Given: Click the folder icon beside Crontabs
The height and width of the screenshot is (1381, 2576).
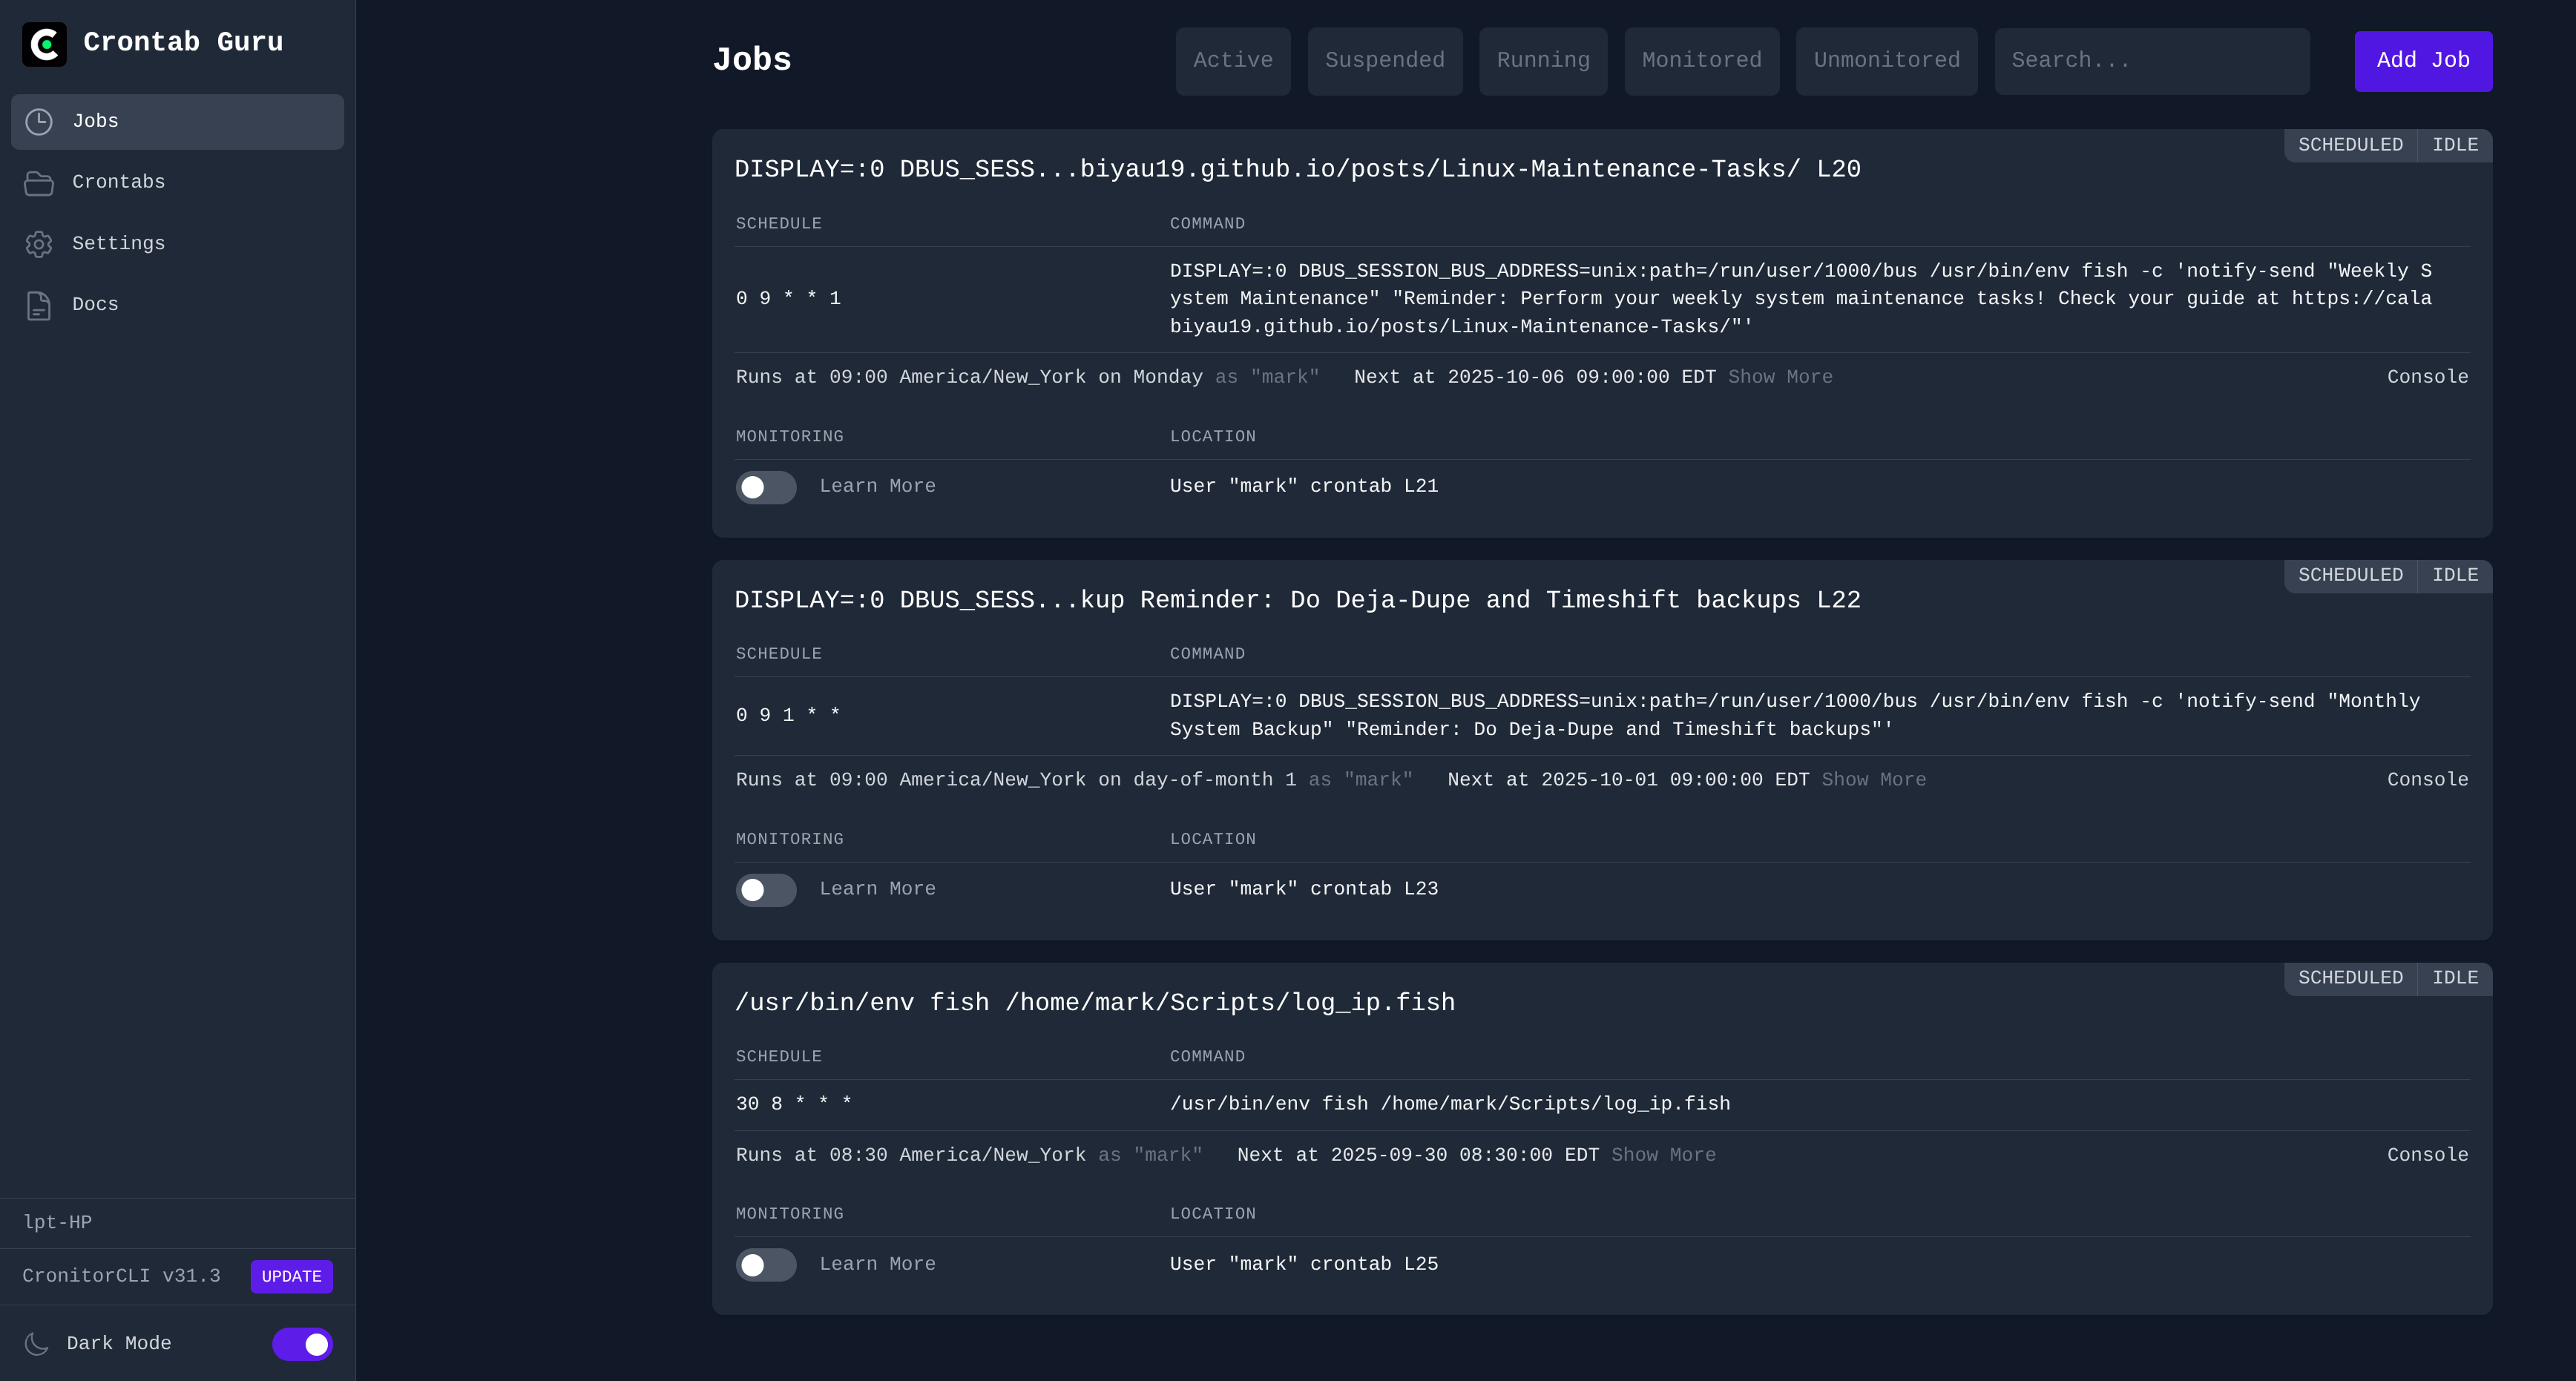Looking at the screenshot, I should [x=39, y=183].
